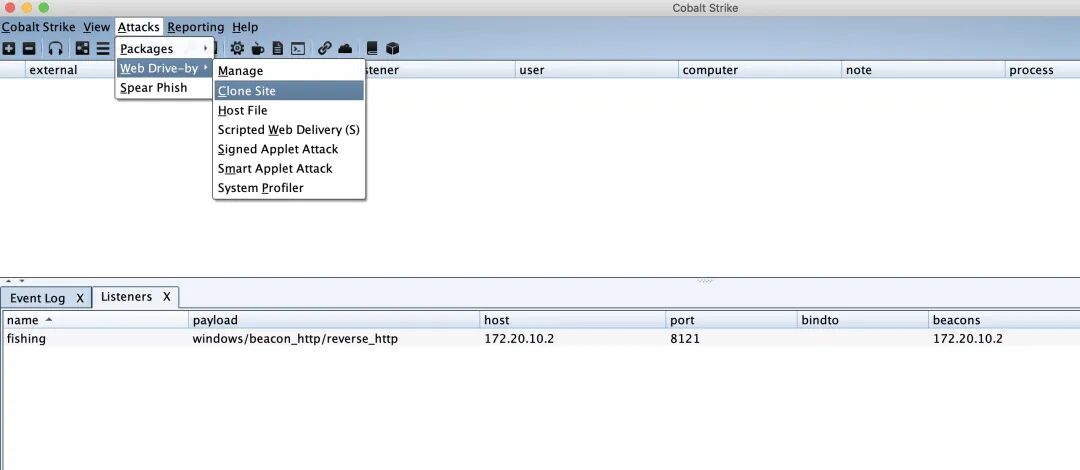Sort sessions by computer column
This screenshot has height=470, width=1080.
[x=760, y=70]
